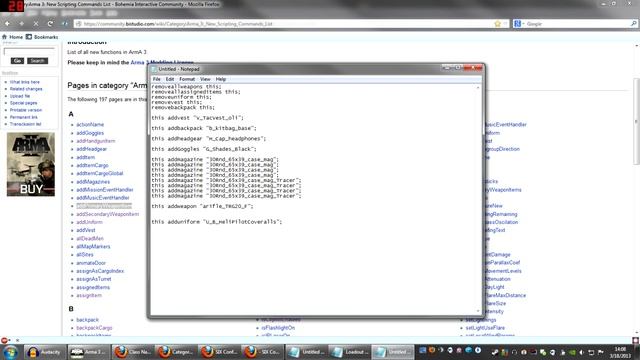Click the Google search input field

pos(578,24)
